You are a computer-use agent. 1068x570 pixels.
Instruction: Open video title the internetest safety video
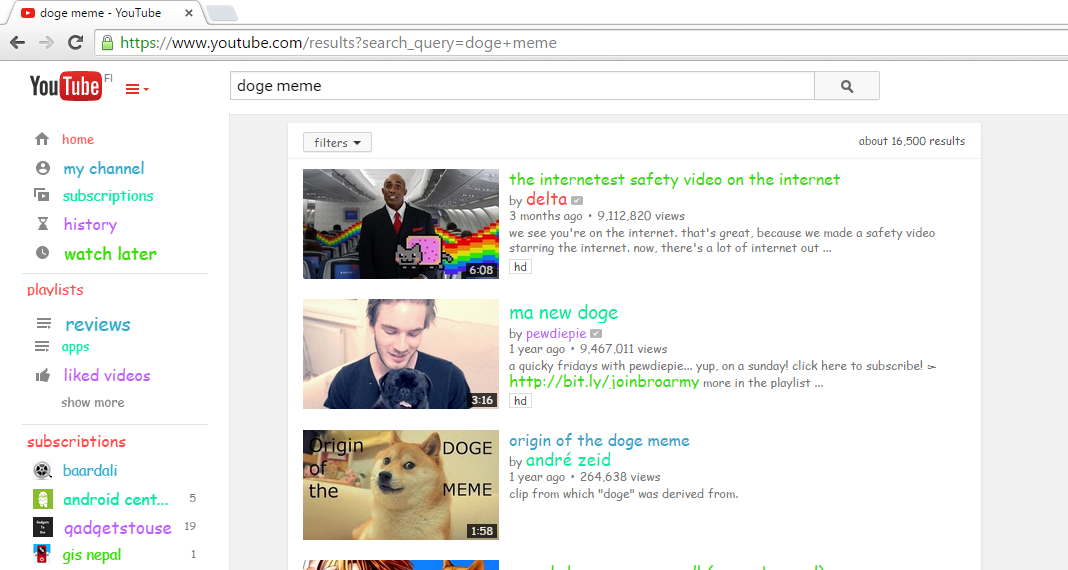[x=674, y=179]
